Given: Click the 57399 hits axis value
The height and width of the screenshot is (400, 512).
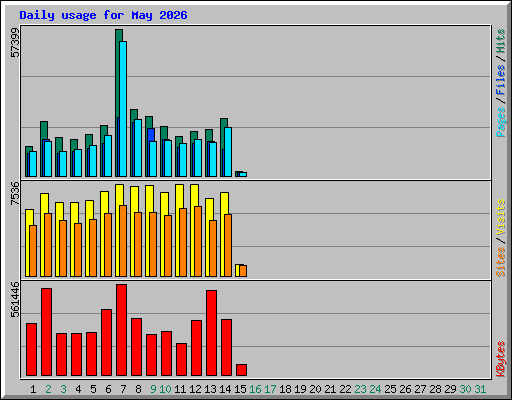Looking at the screenshot, I should pyautogui.click(x=15, y=43).
